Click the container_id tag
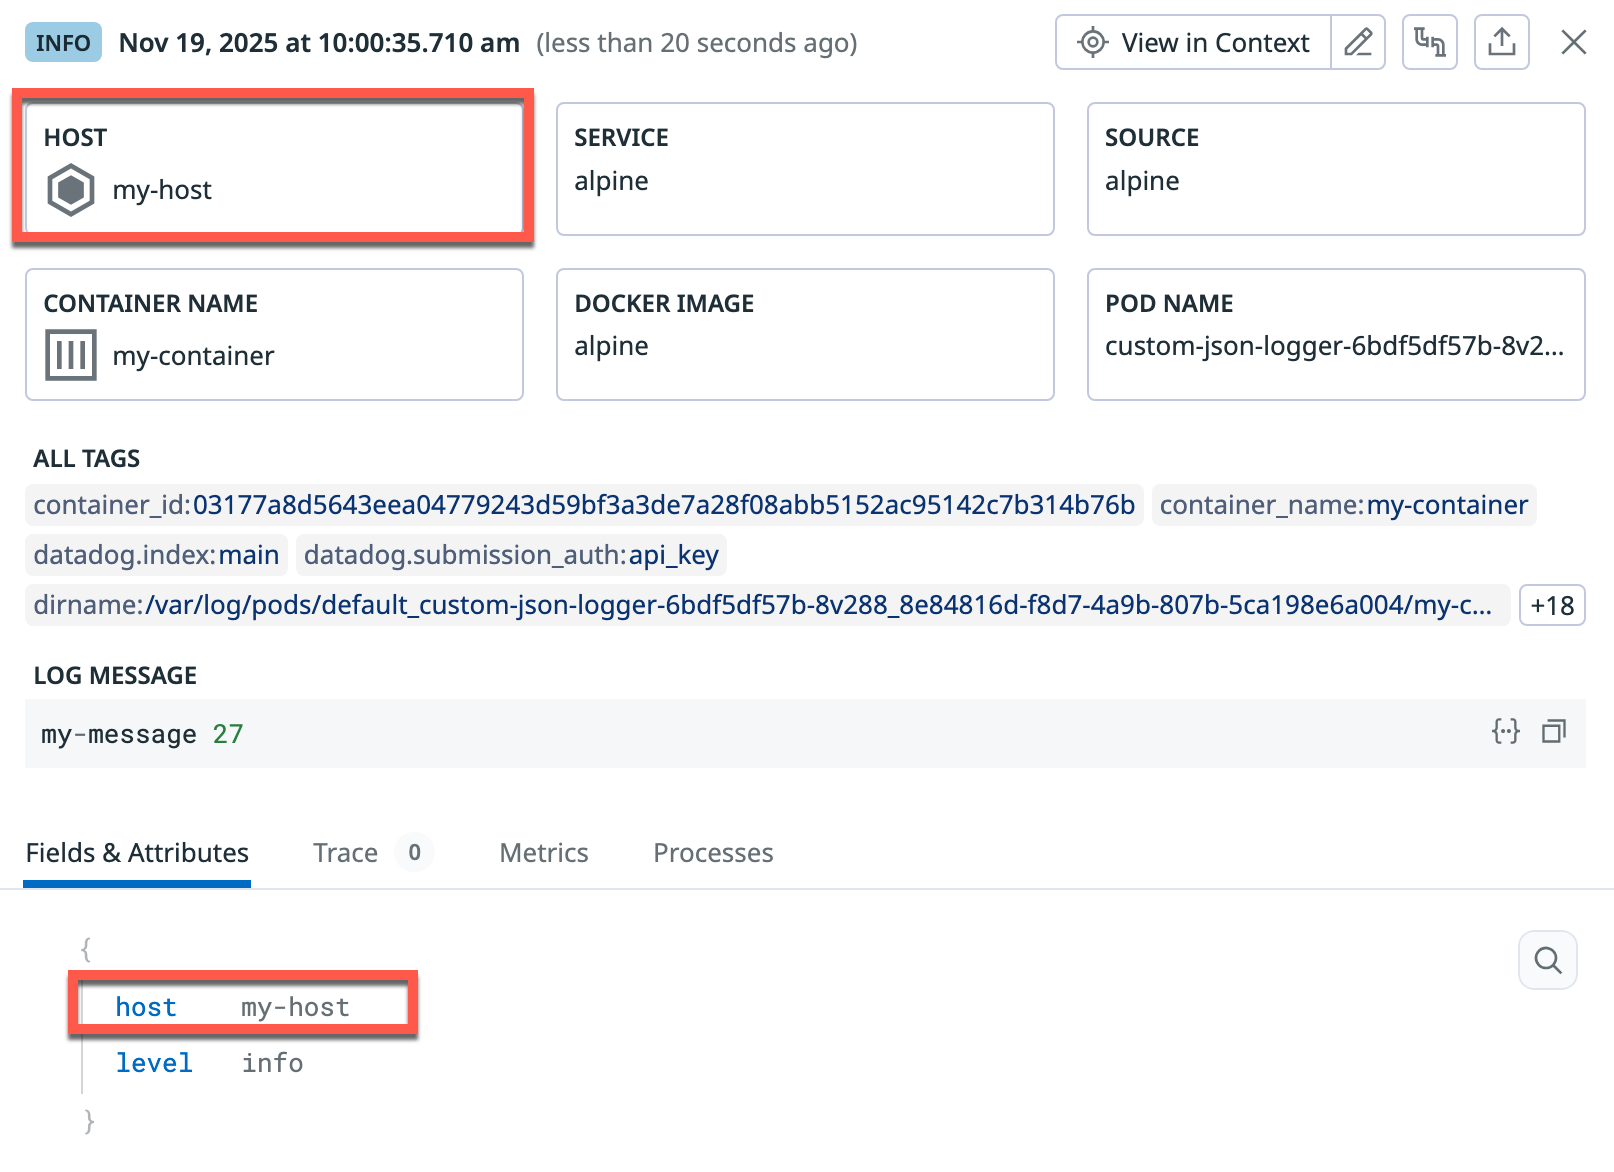This screenshot has height=1172, width=1614. [x=584, y=505]
